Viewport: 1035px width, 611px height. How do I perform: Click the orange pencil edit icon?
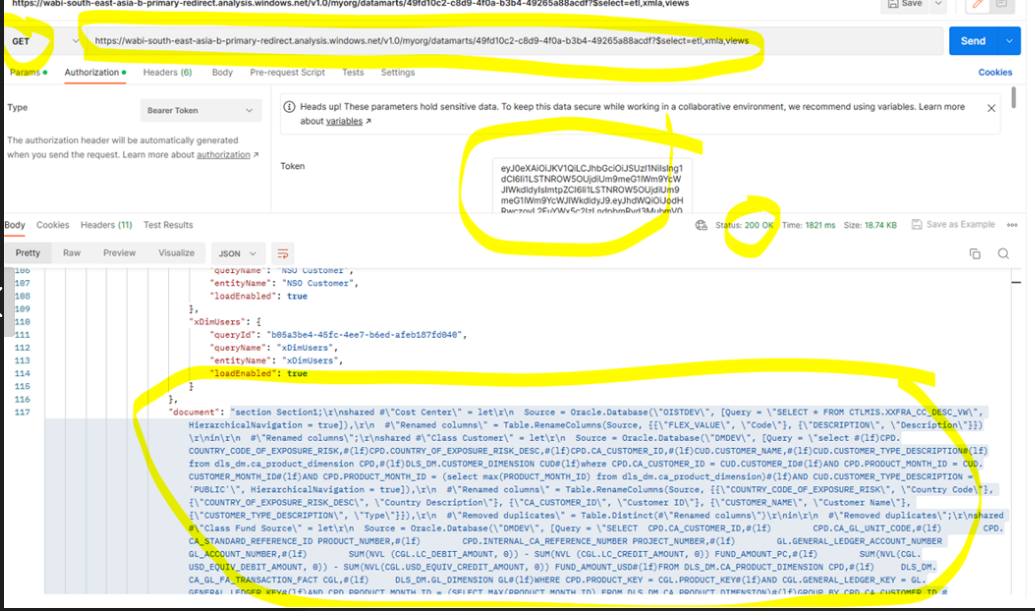978,4
